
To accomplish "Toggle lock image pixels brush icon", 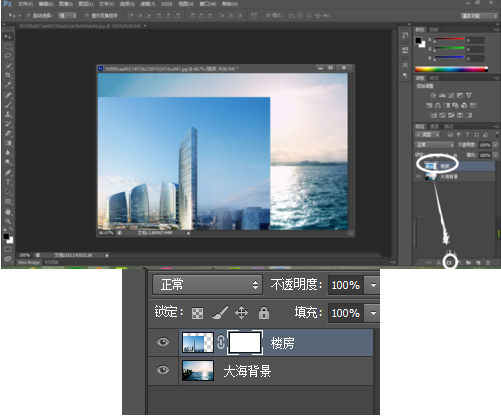I will click(220, 313).
